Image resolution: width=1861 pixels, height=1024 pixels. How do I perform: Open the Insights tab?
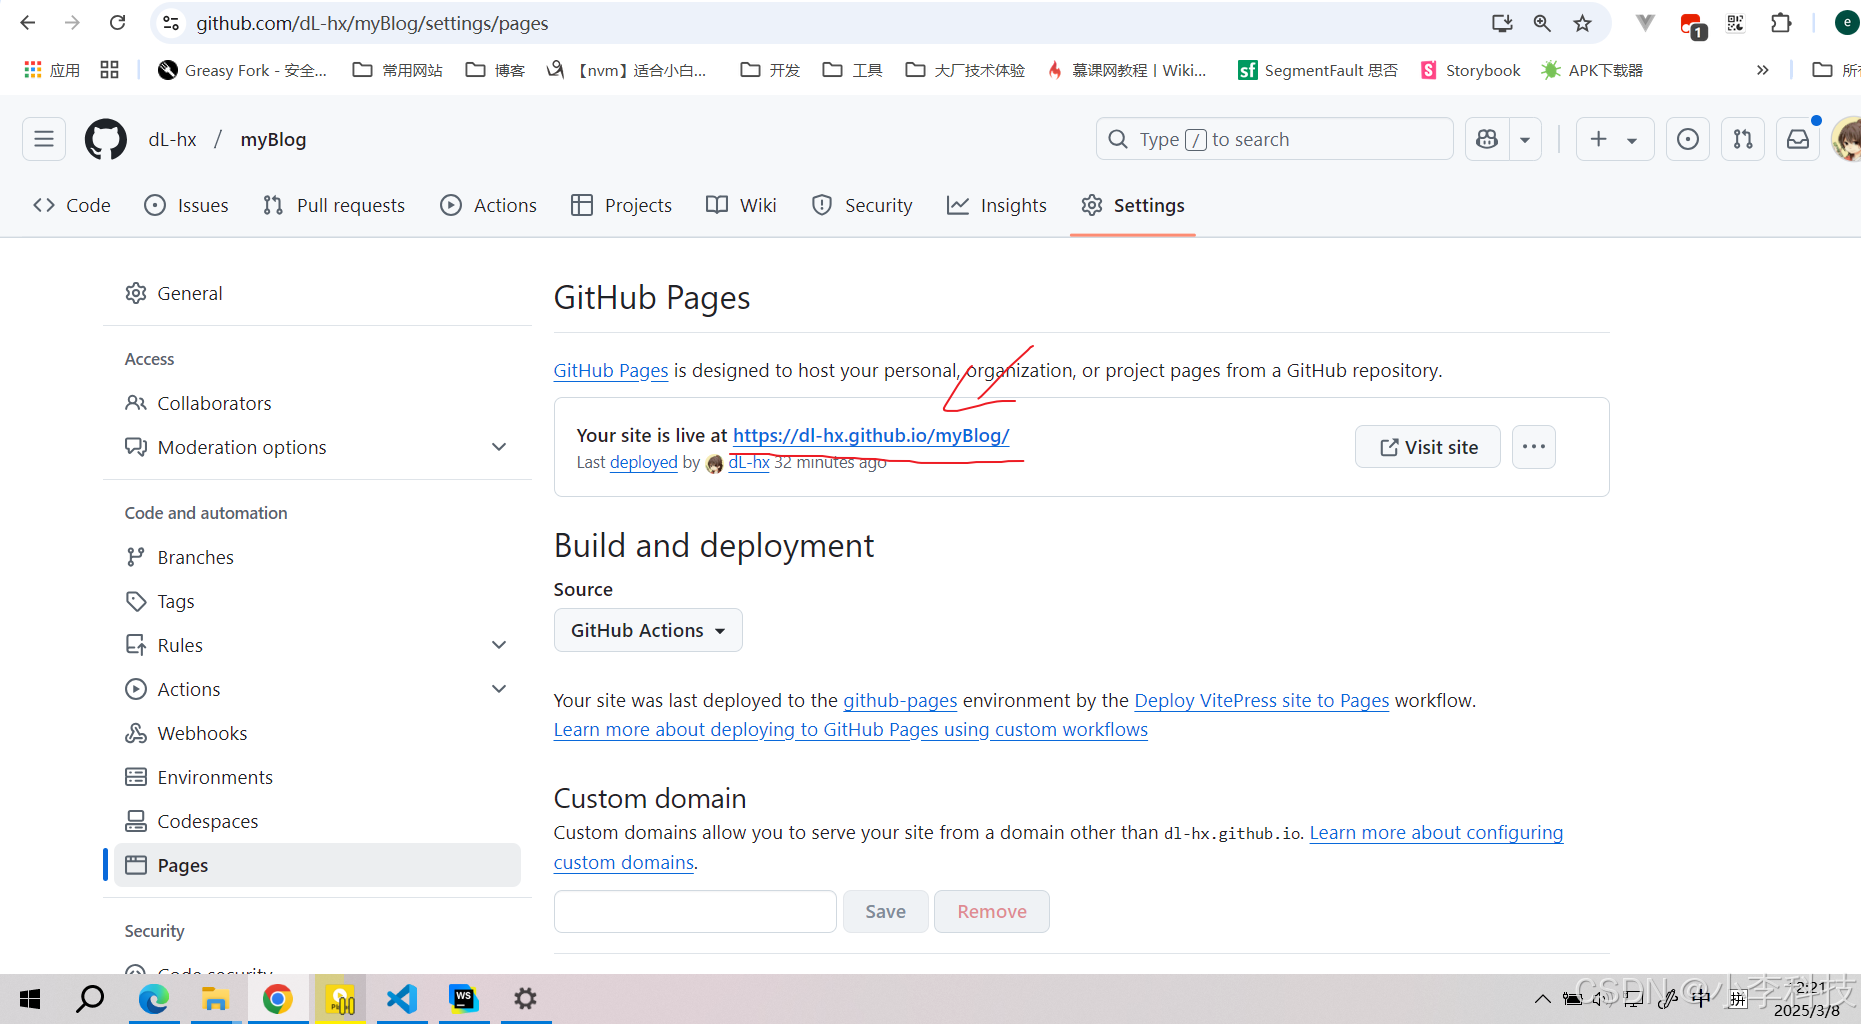pyautogui.click(x=997, y=205)
